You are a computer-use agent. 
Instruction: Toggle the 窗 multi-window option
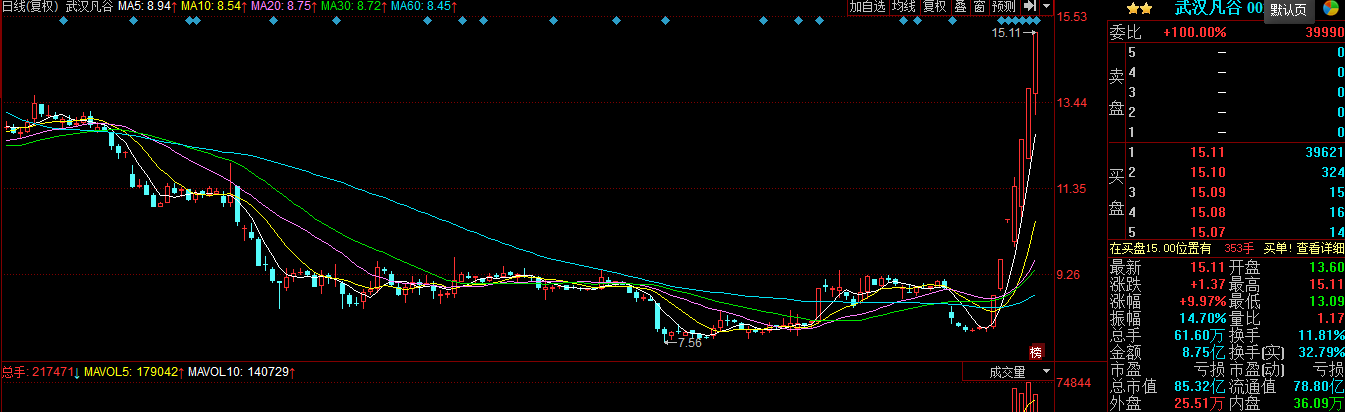click(979, 7)
